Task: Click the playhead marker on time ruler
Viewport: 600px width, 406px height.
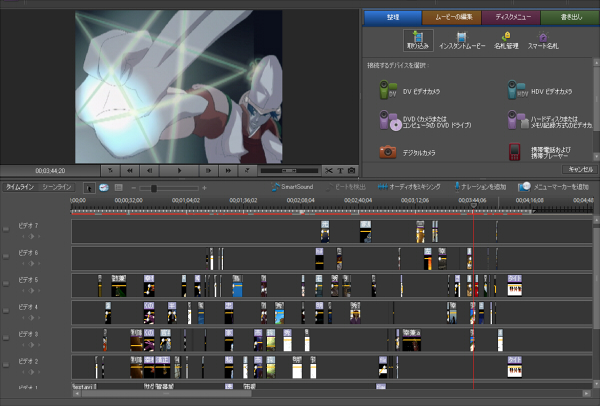Action: 473,206
